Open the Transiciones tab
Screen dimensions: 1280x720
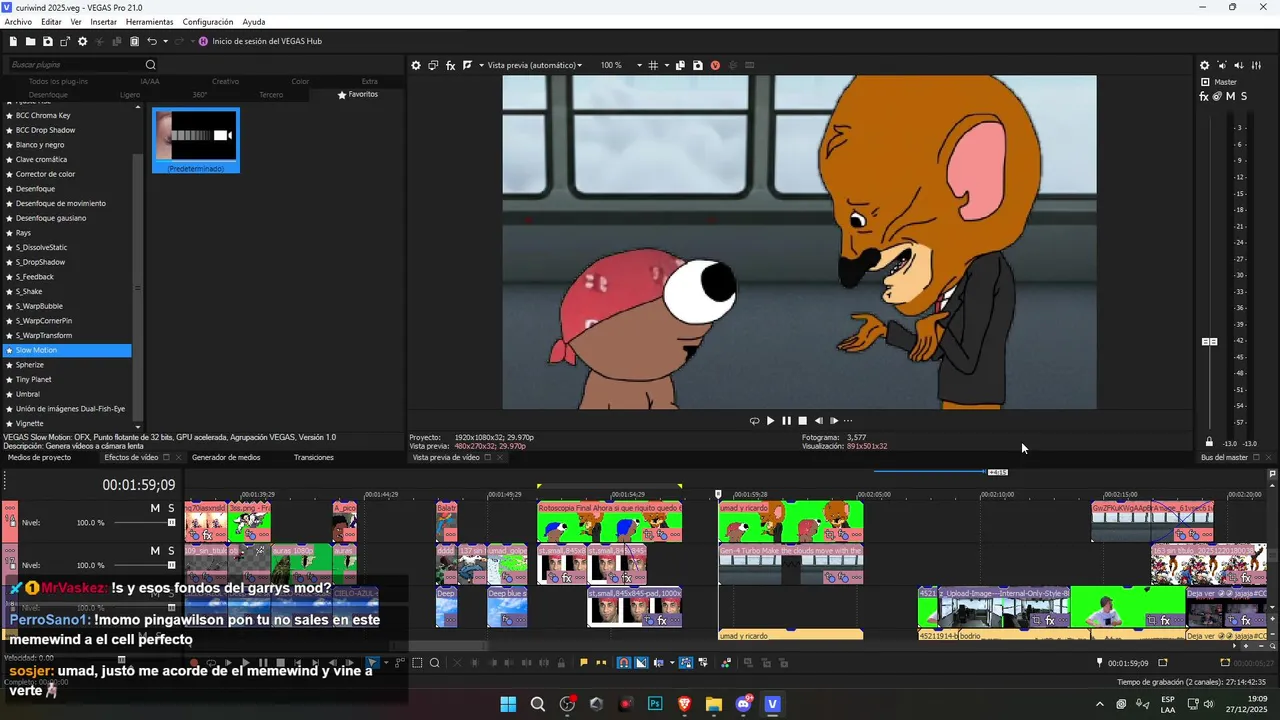coord(314,457)
